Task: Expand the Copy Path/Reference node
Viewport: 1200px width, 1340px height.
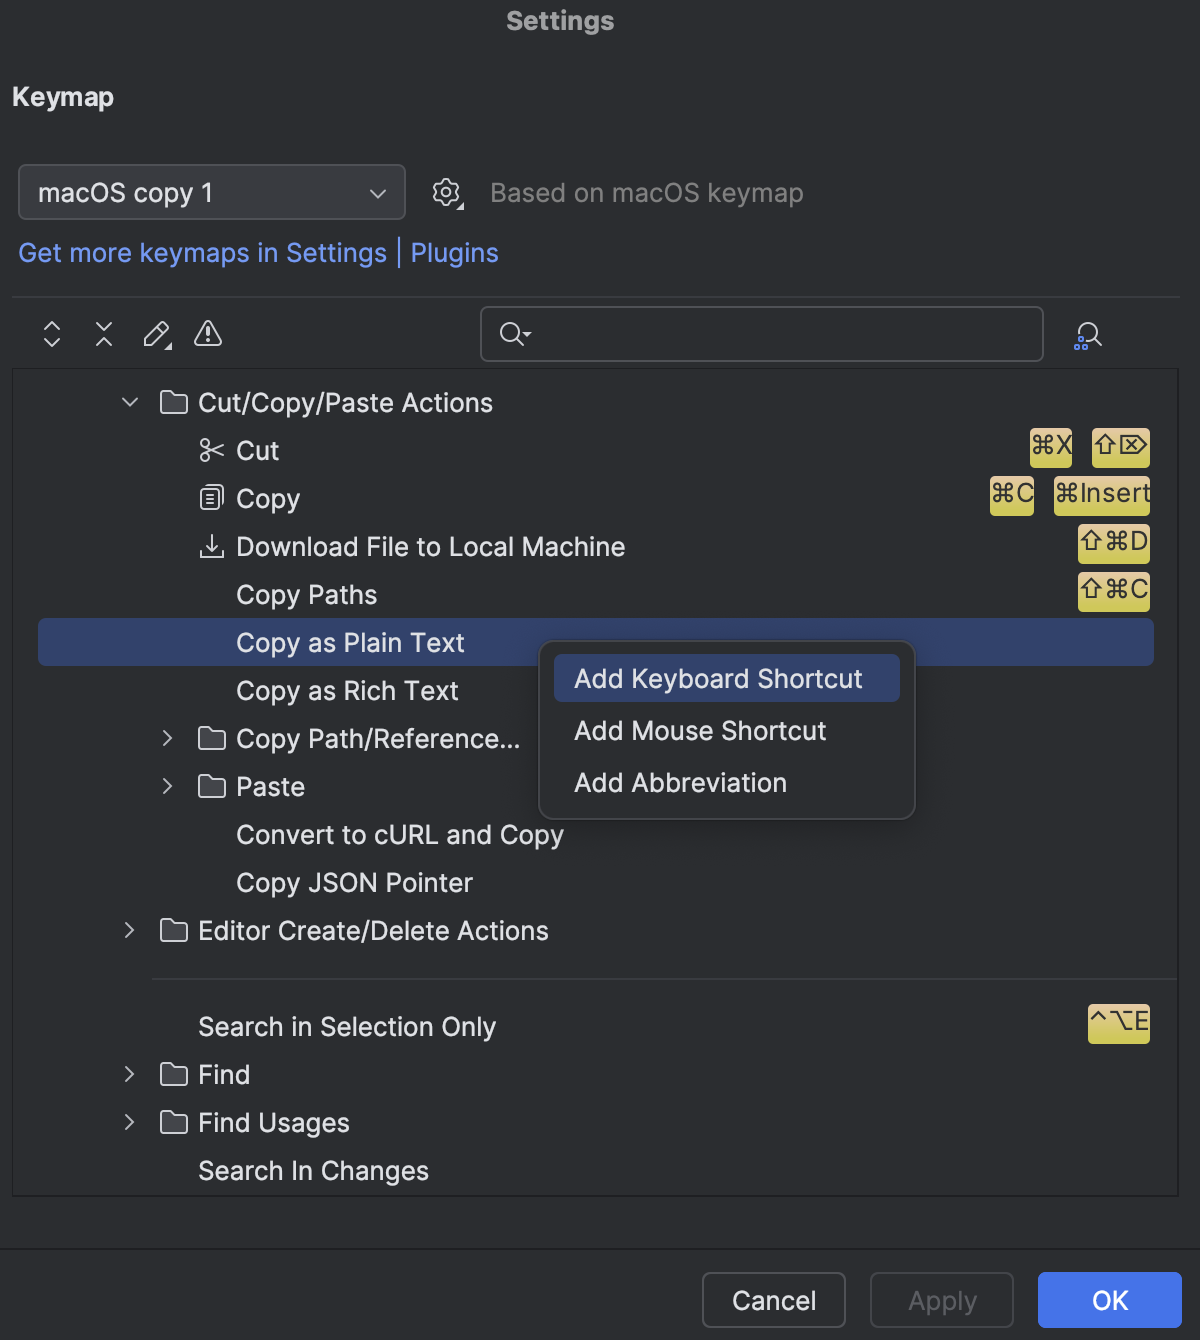Action: pyautogui.click(x=166, y=738)
